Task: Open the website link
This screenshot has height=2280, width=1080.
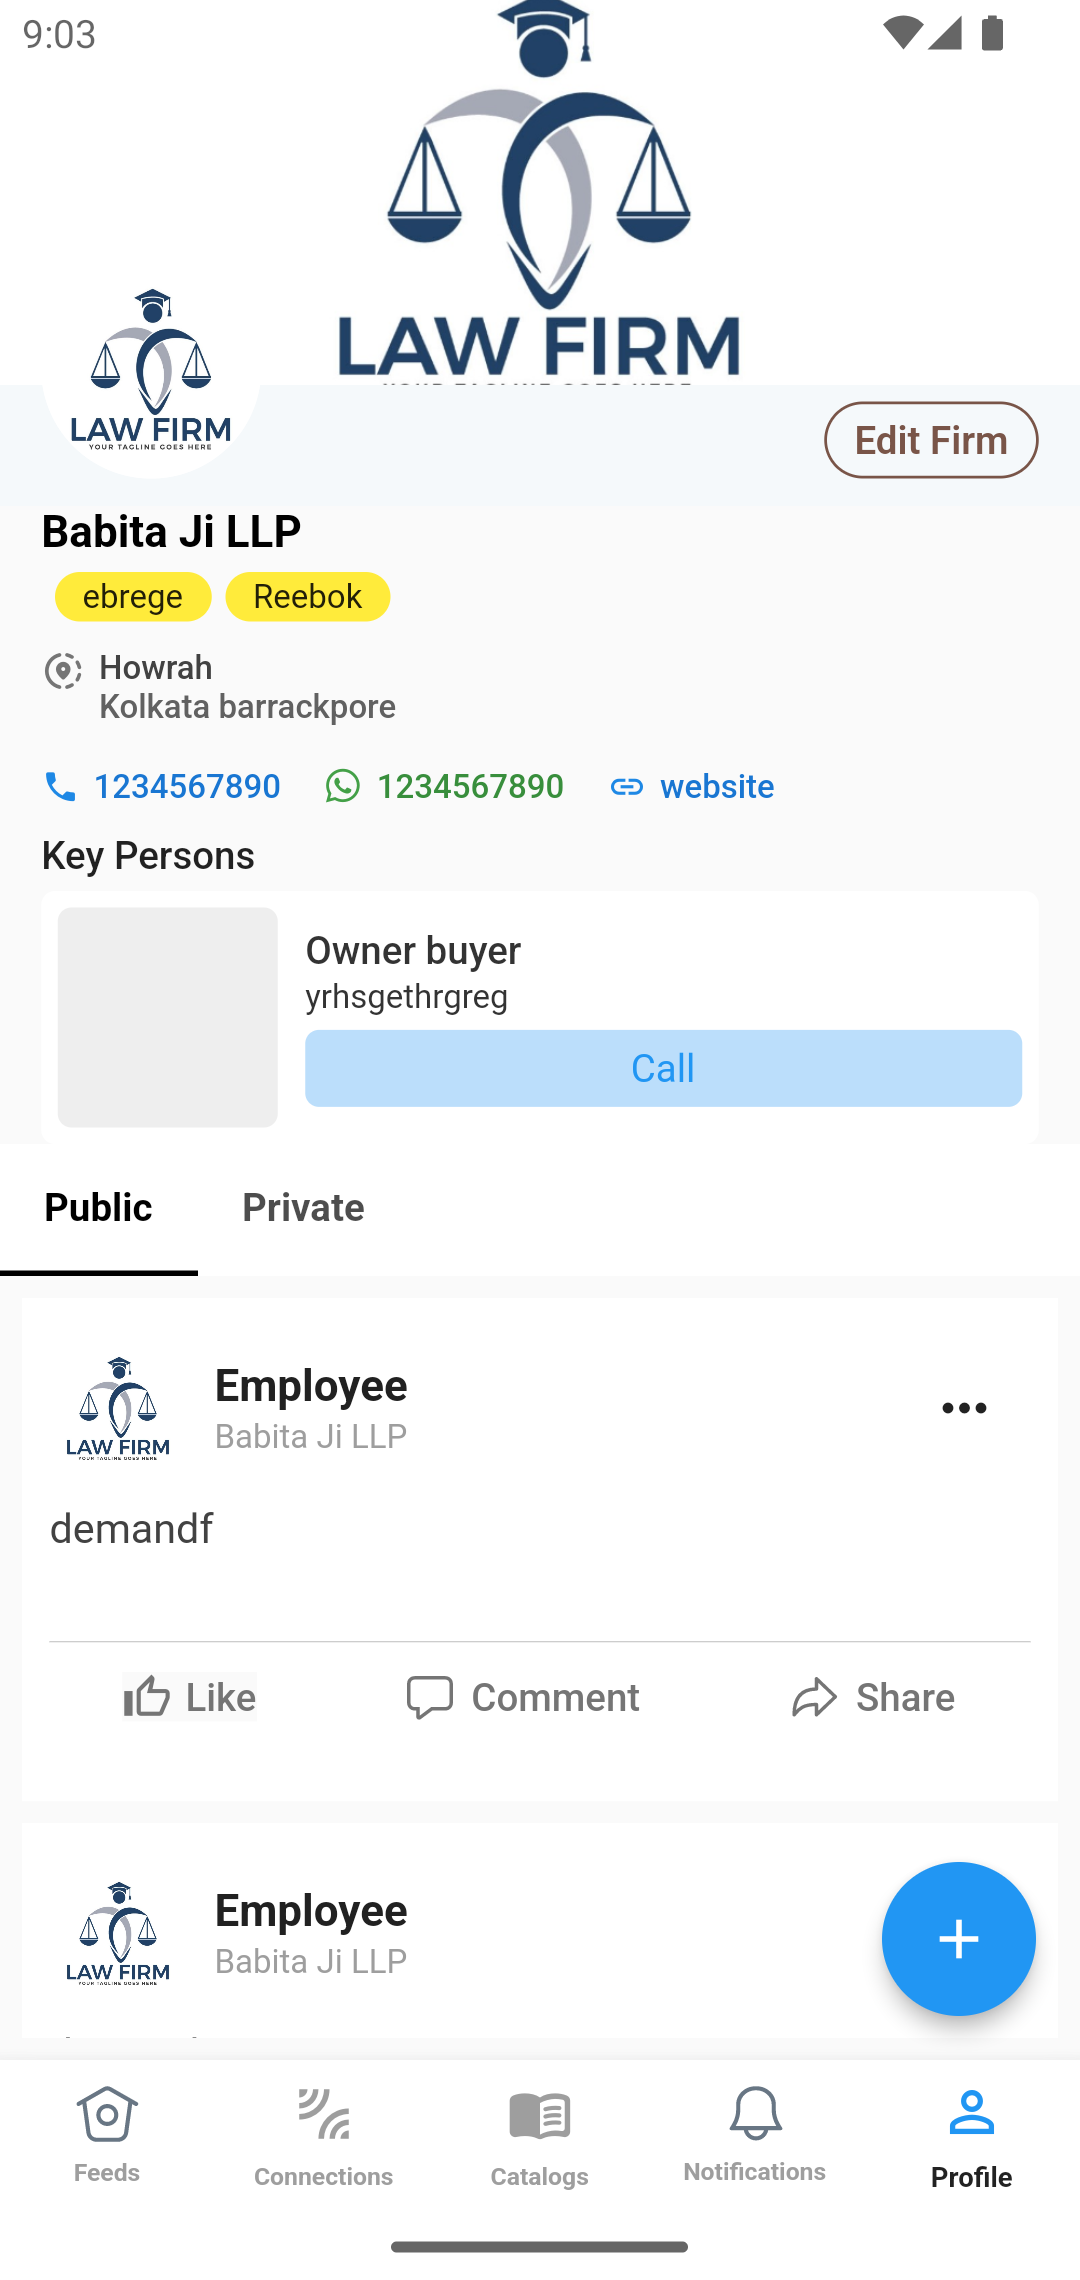Action: 692,786
